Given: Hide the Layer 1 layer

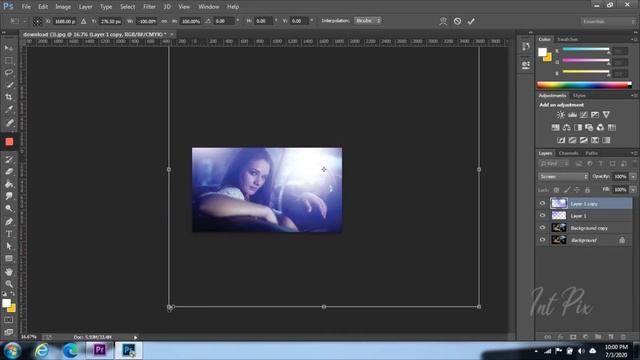Looking at the screenshot, I should (x=542, y=216).
